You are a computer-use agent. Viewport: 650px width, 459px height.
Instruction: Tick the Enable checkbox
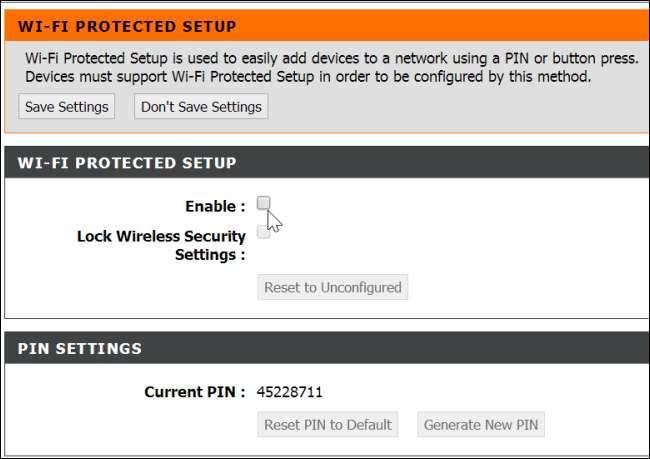tap(263, 203)
